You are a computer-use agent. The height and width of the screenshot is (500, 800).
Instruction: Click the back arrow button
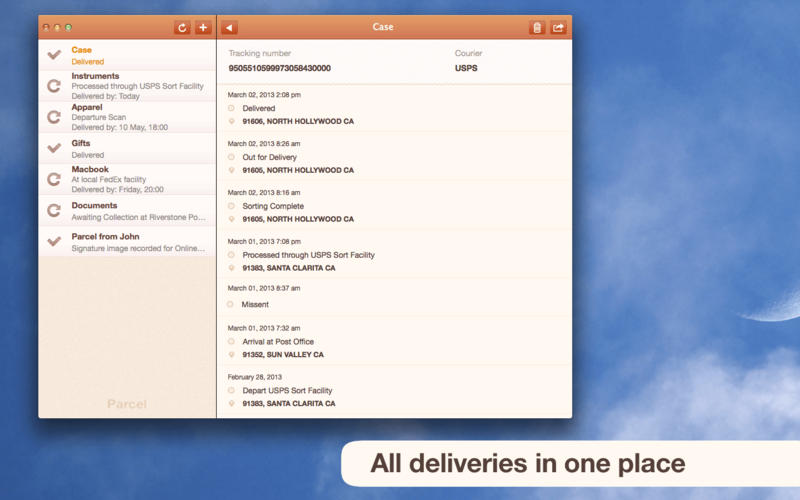(230, 28)
